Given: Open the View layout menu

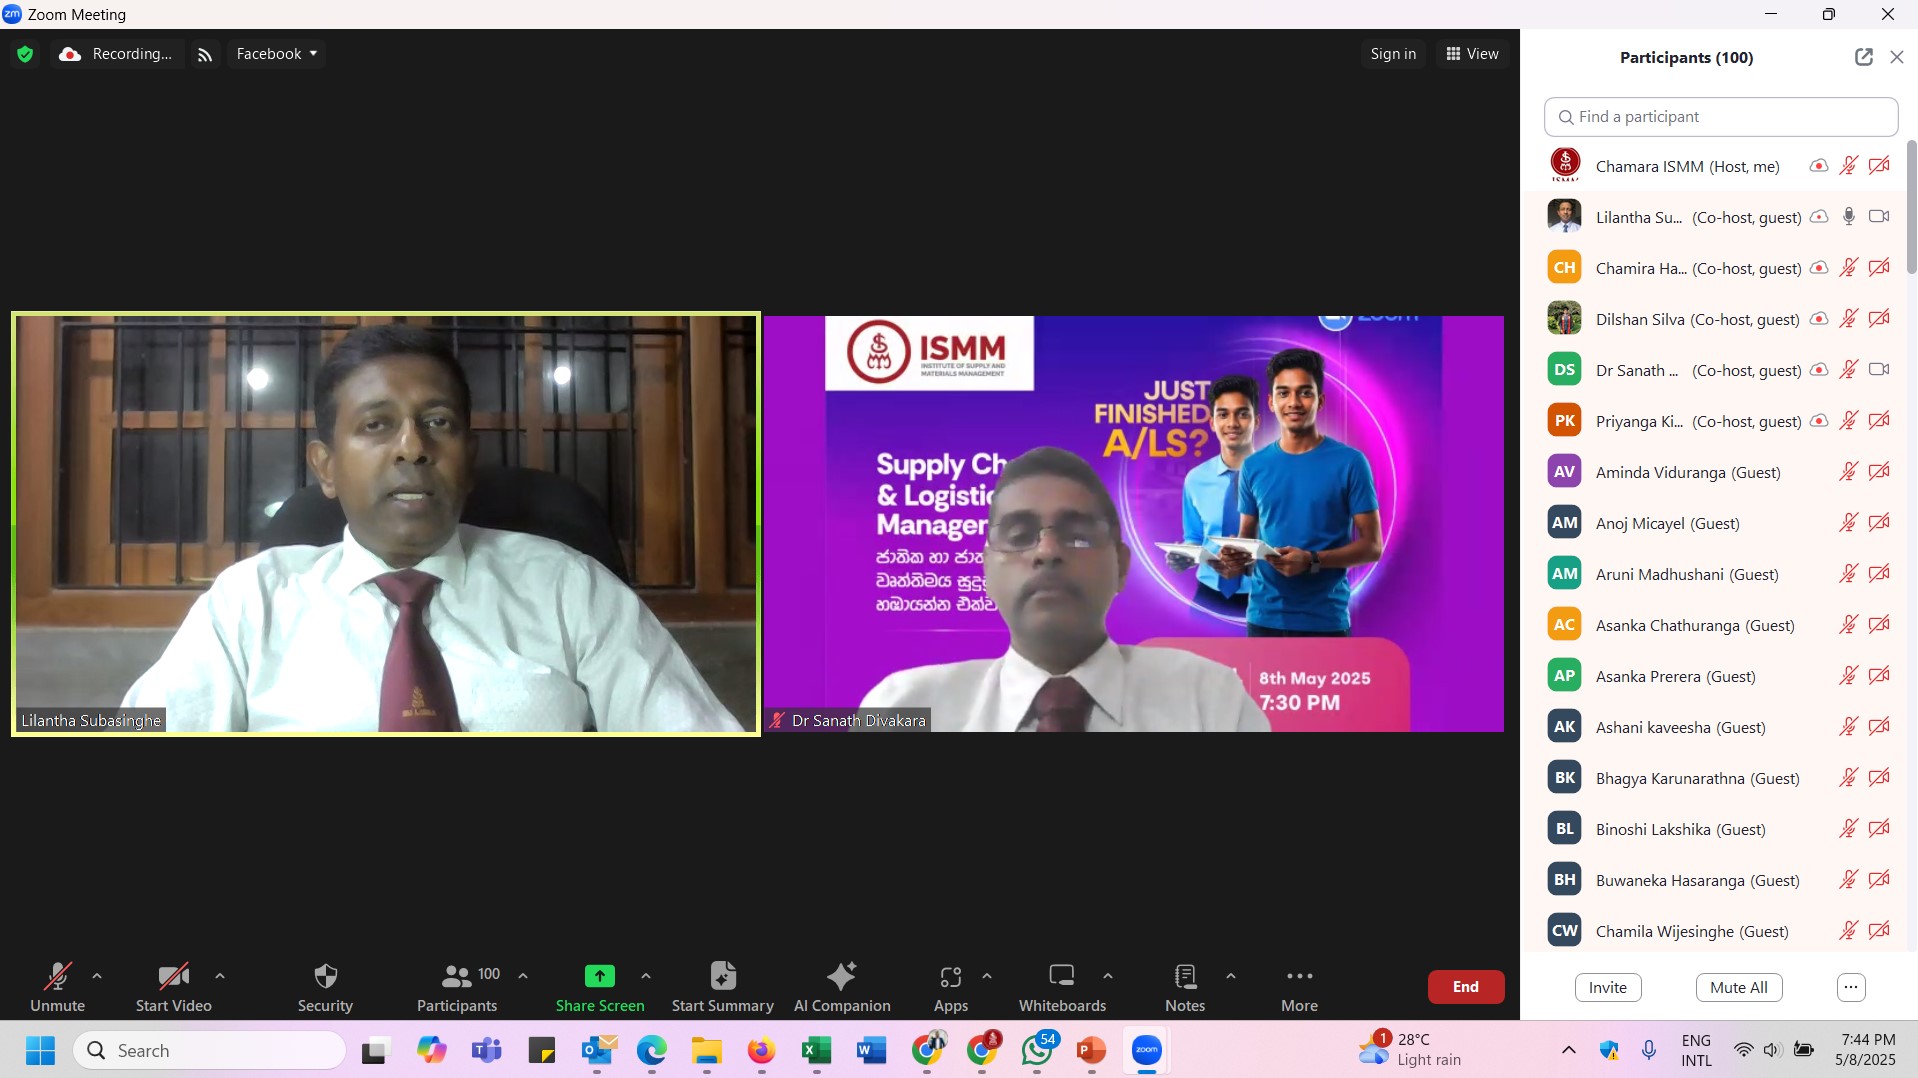Looking at the screenshot, I should (x=1472, y=54).
